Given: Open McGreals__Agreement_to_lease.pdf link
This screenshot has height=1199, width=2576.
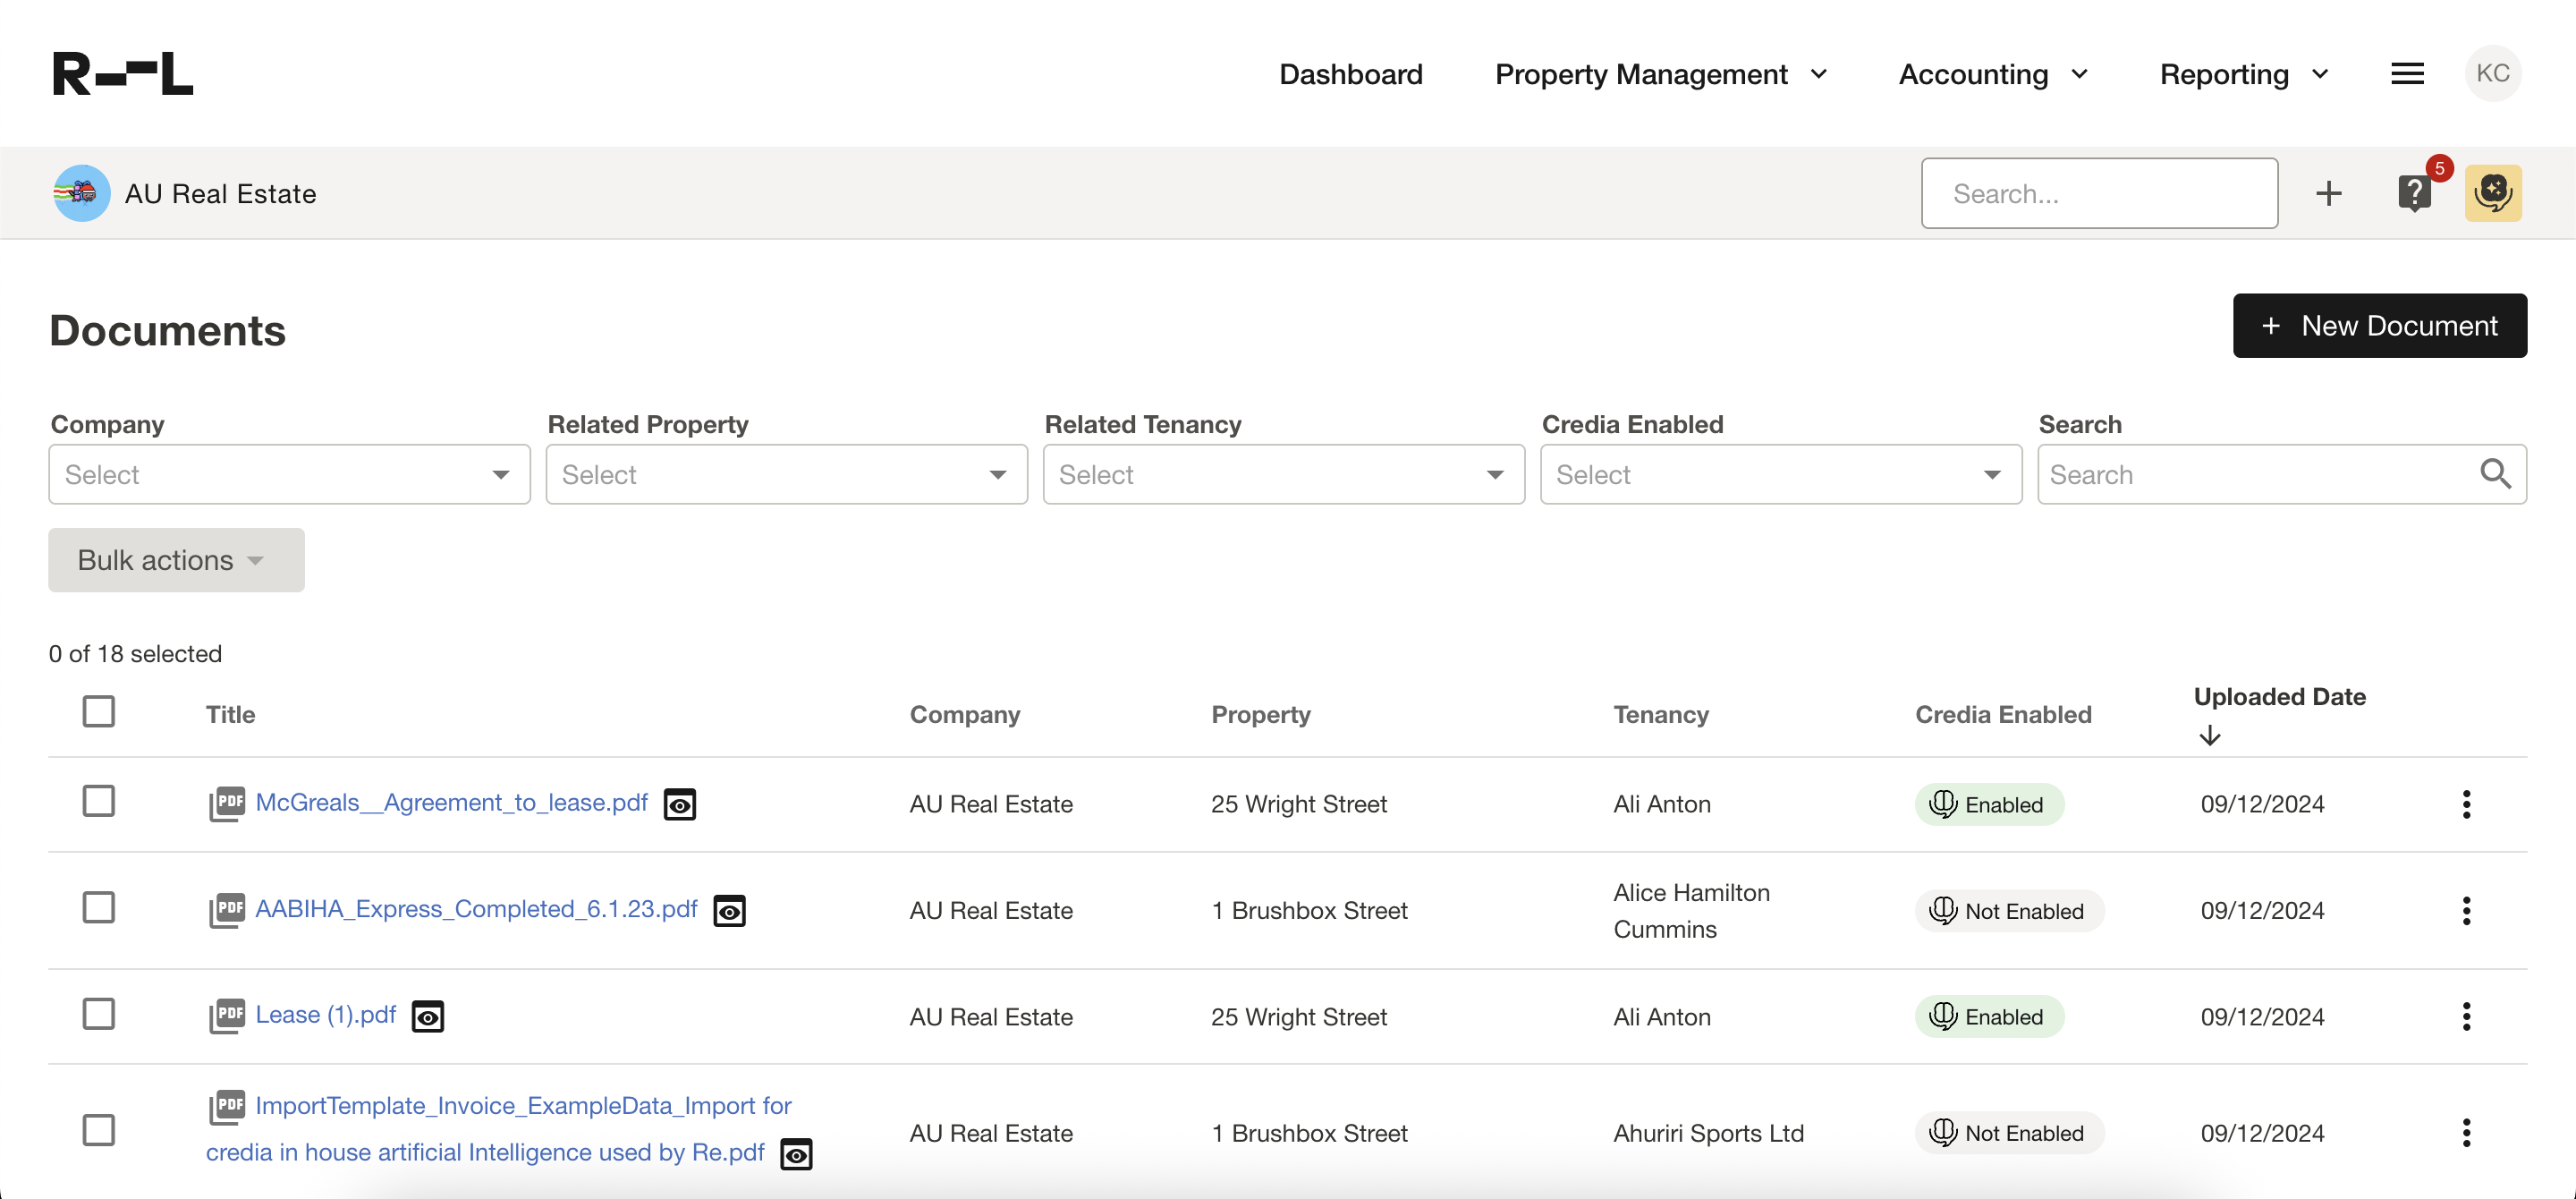Looking at the screenshot, I should 451,803.
